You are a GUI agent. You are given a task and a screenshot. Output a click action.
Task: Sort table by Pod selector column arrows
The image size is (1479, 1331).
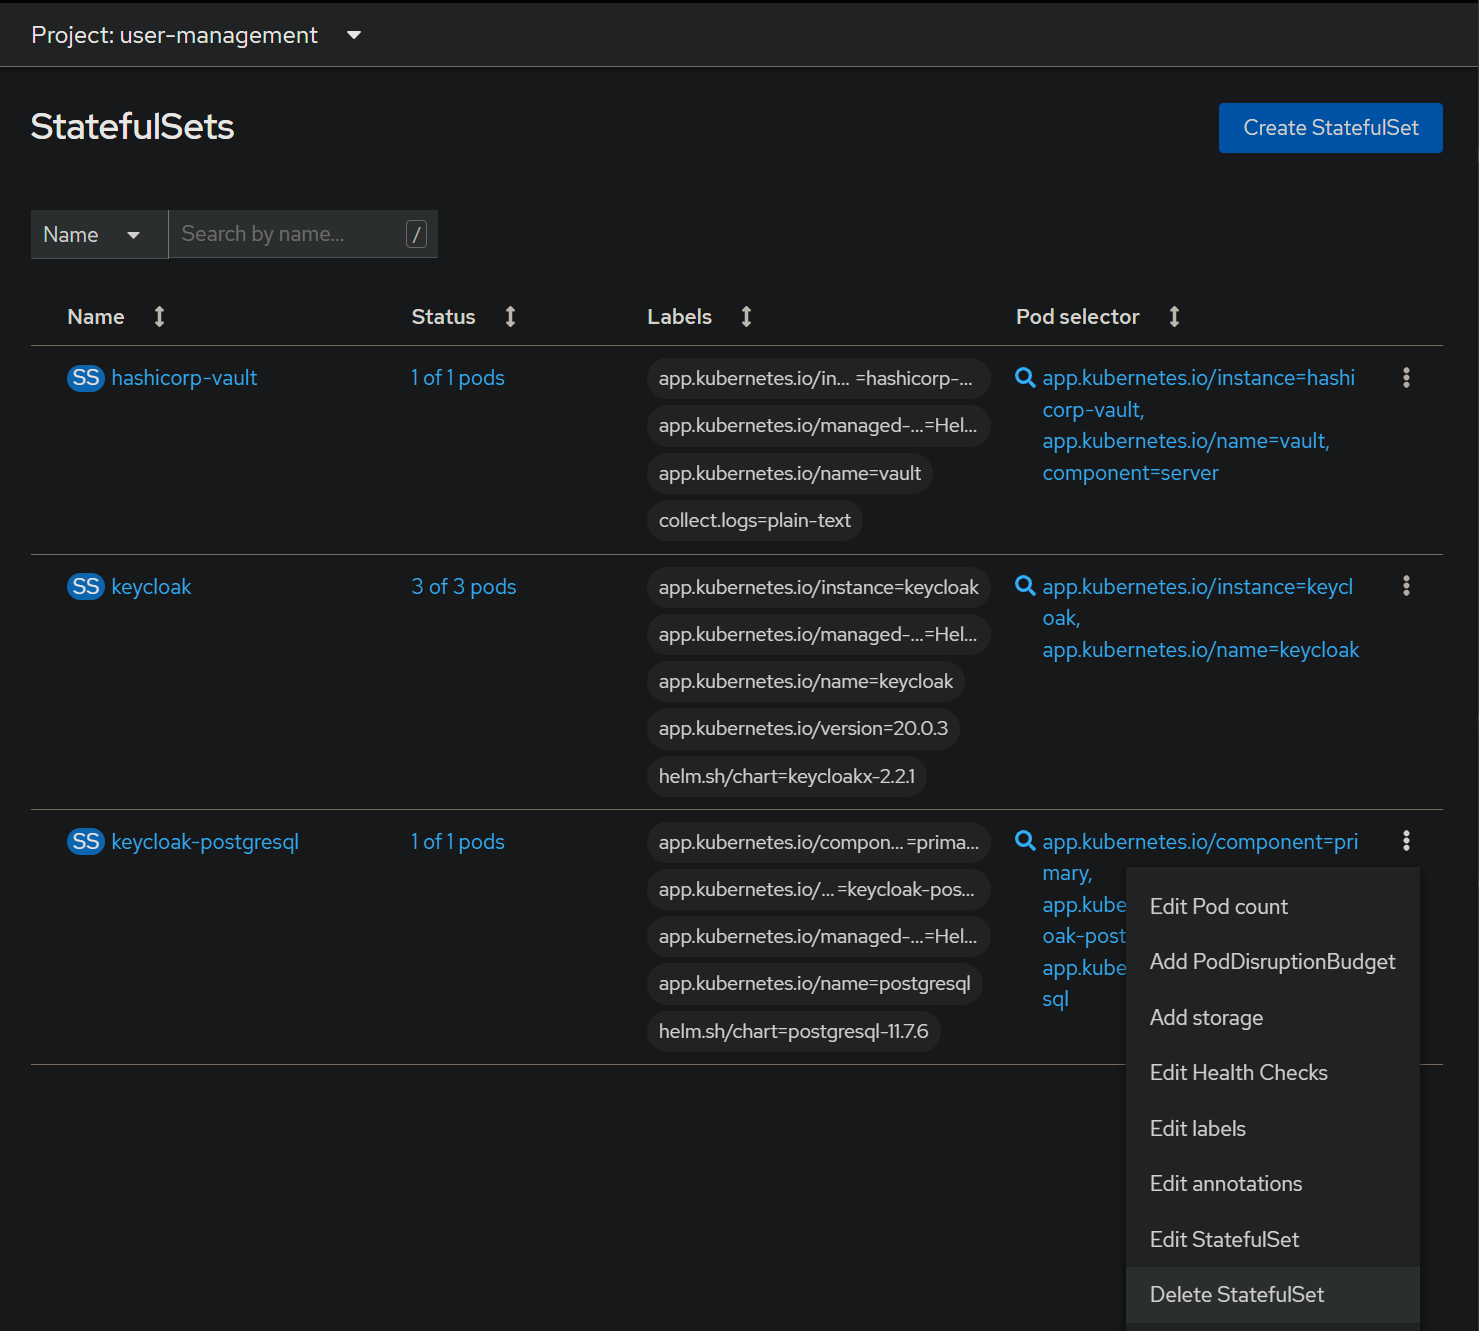[1174, 317]
